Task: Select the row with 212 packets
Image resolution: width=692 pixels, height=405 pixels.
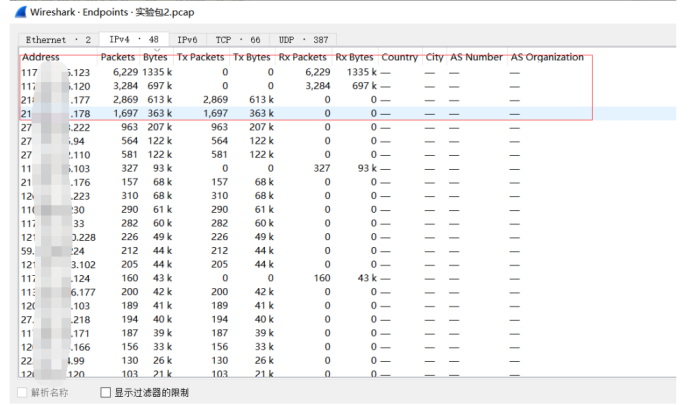Action: [x=348, y=251]
